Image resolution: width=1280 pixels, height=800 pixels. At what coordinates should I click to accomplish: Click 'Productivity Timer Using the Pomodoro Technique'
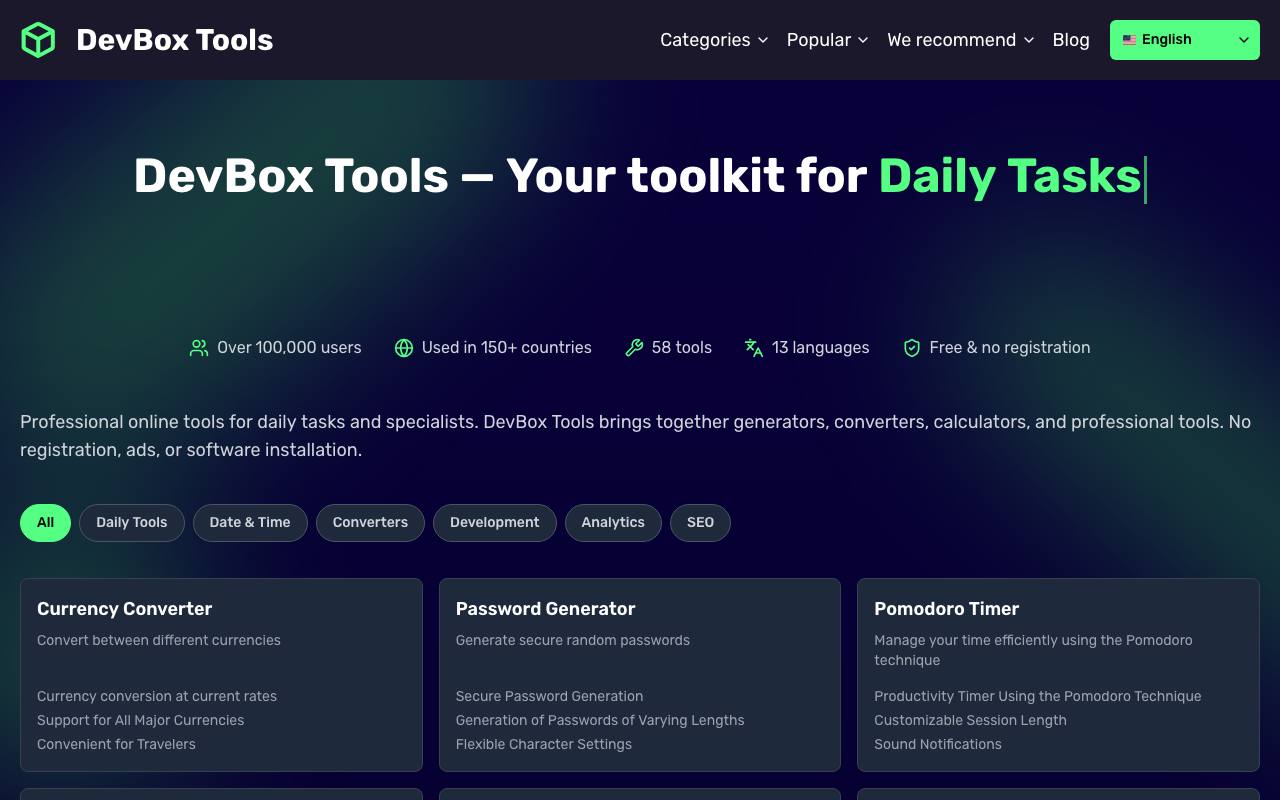[1038, 696]
